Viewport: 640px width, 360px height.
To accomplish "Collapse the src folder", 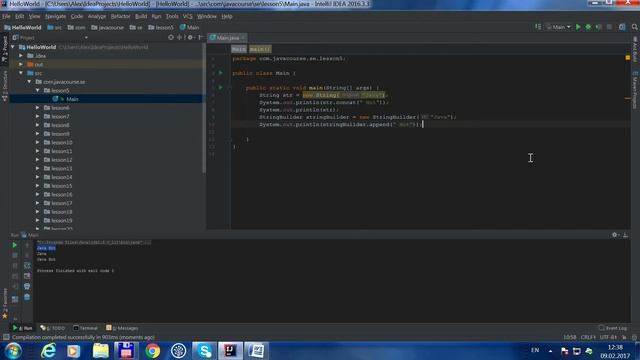I will (21, 73).
